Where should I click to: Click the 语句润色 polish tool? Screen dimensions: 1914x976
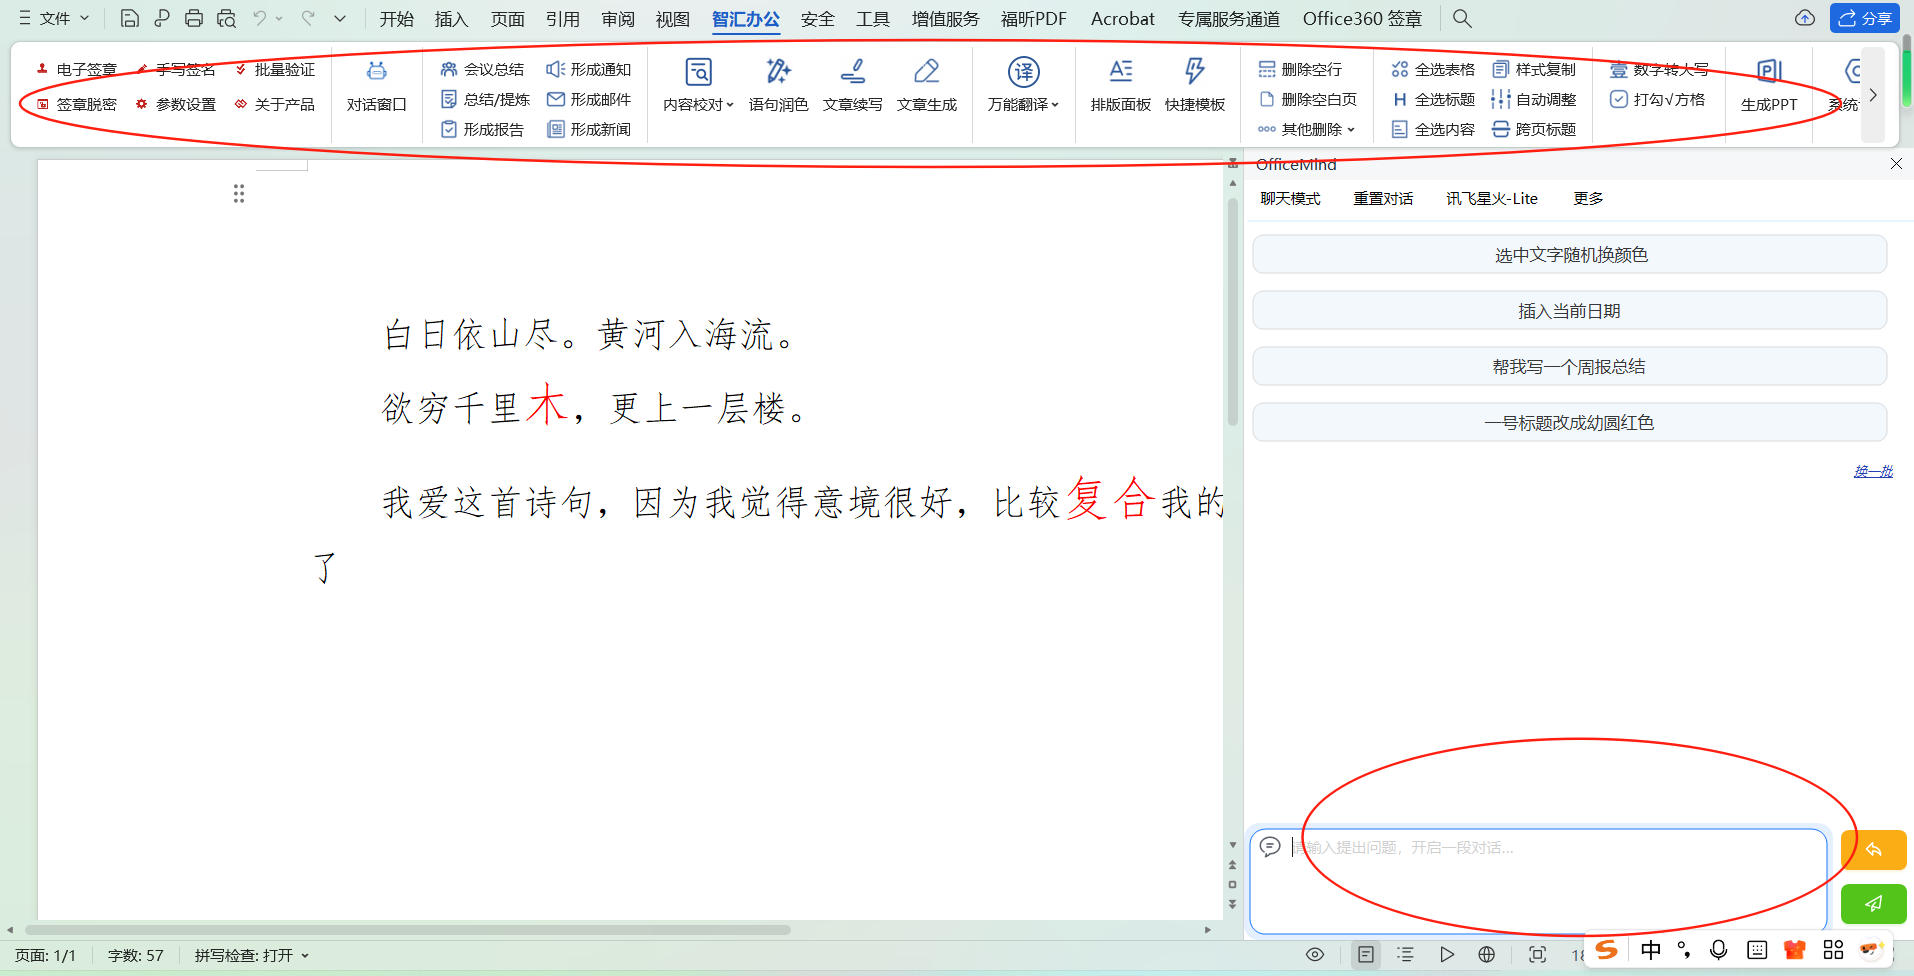778,72
